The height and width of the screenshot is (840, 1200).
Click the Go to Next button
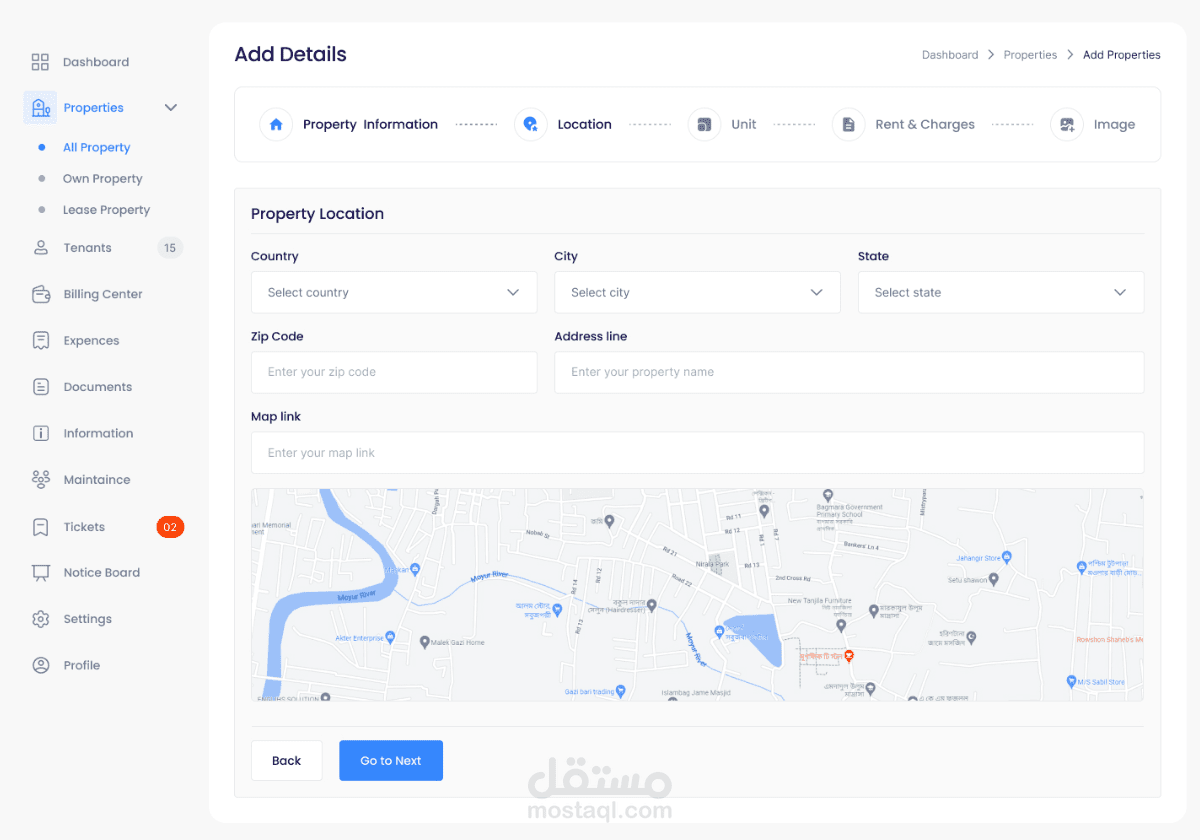391,760
